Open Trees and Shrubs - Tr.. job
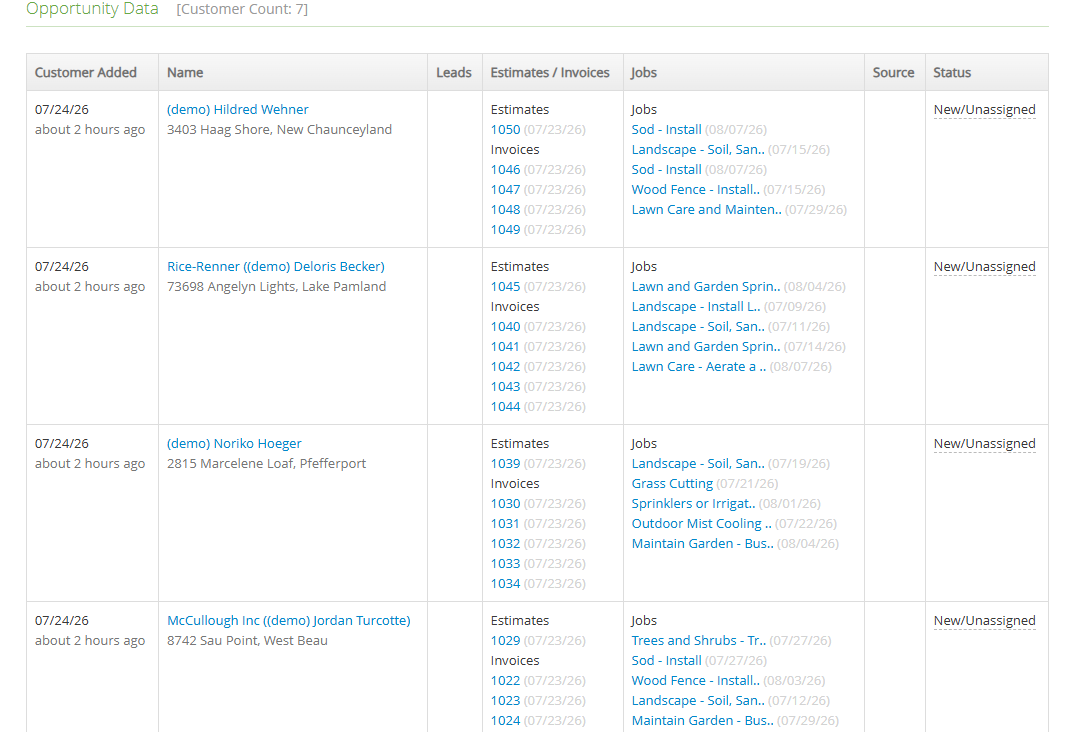This screenshot has height=732, width=1075. [699, 640]
